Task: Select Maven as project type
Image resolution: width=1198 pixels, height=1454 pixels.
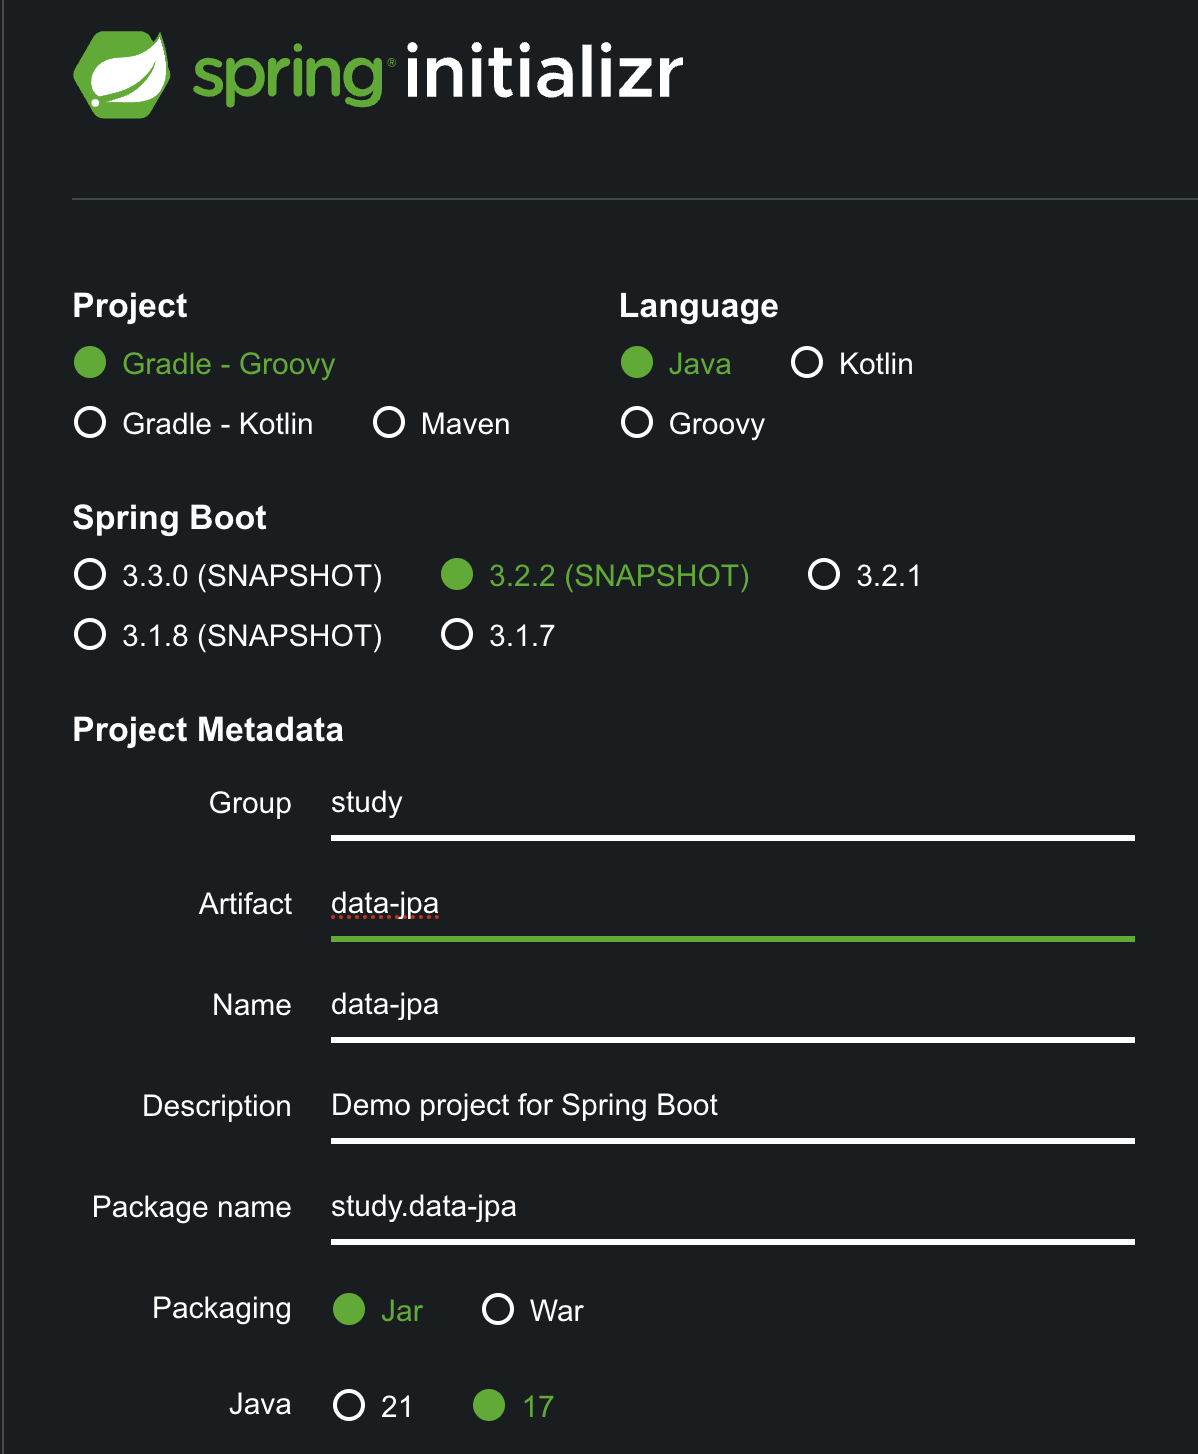Action: tap(389, 423)
